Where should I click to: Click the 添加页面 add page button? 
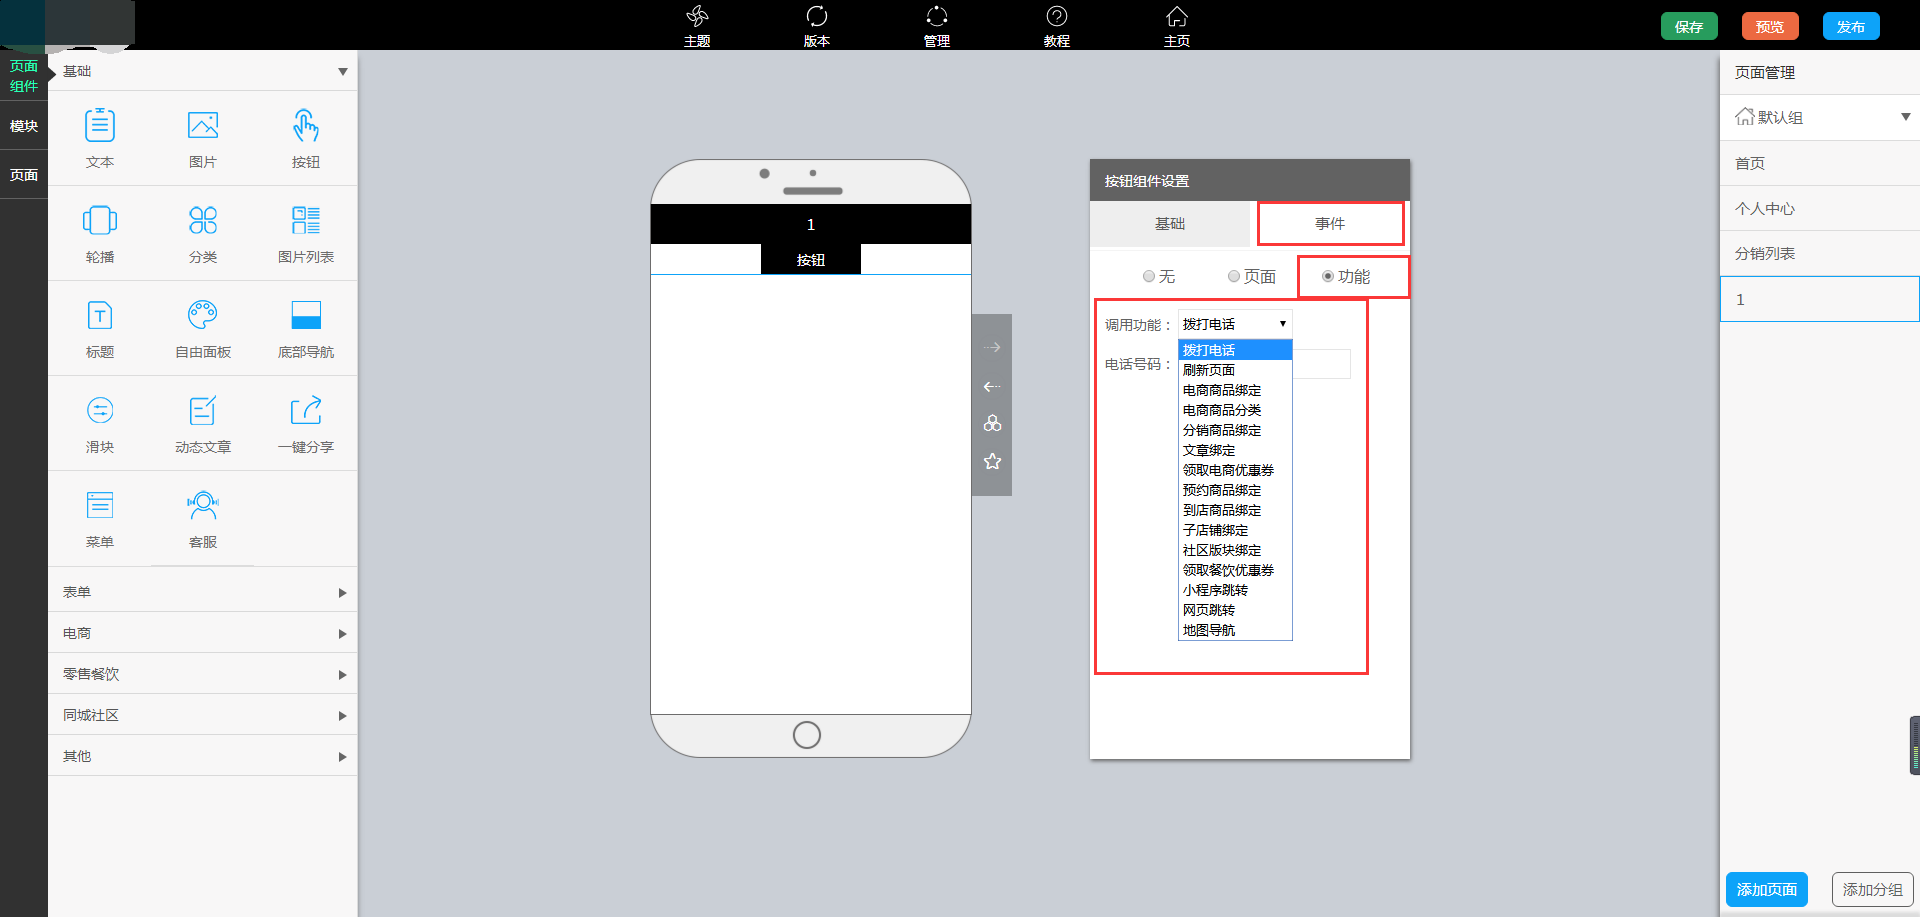pos(1766,889)
